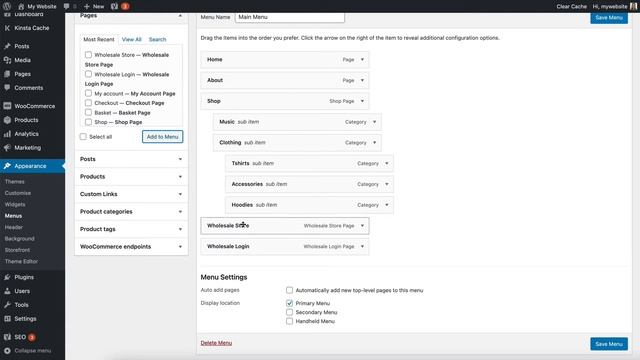
Task: Open the comments bubble icon in admin bar
Action: (x=67, y=6)
